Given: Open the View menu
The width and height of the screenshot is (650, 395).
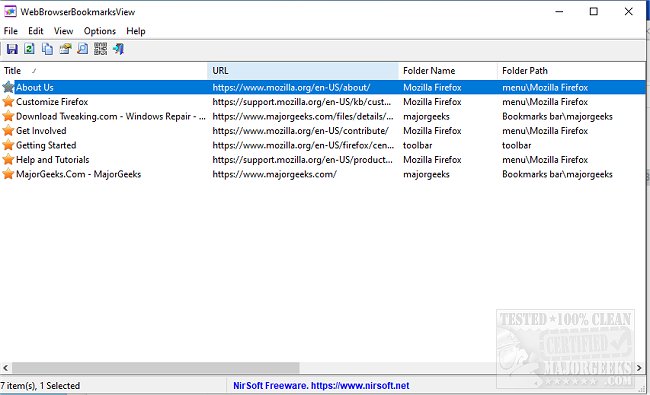Looking at the screenshot, I should pyautogui.click(x=63, y=31).
